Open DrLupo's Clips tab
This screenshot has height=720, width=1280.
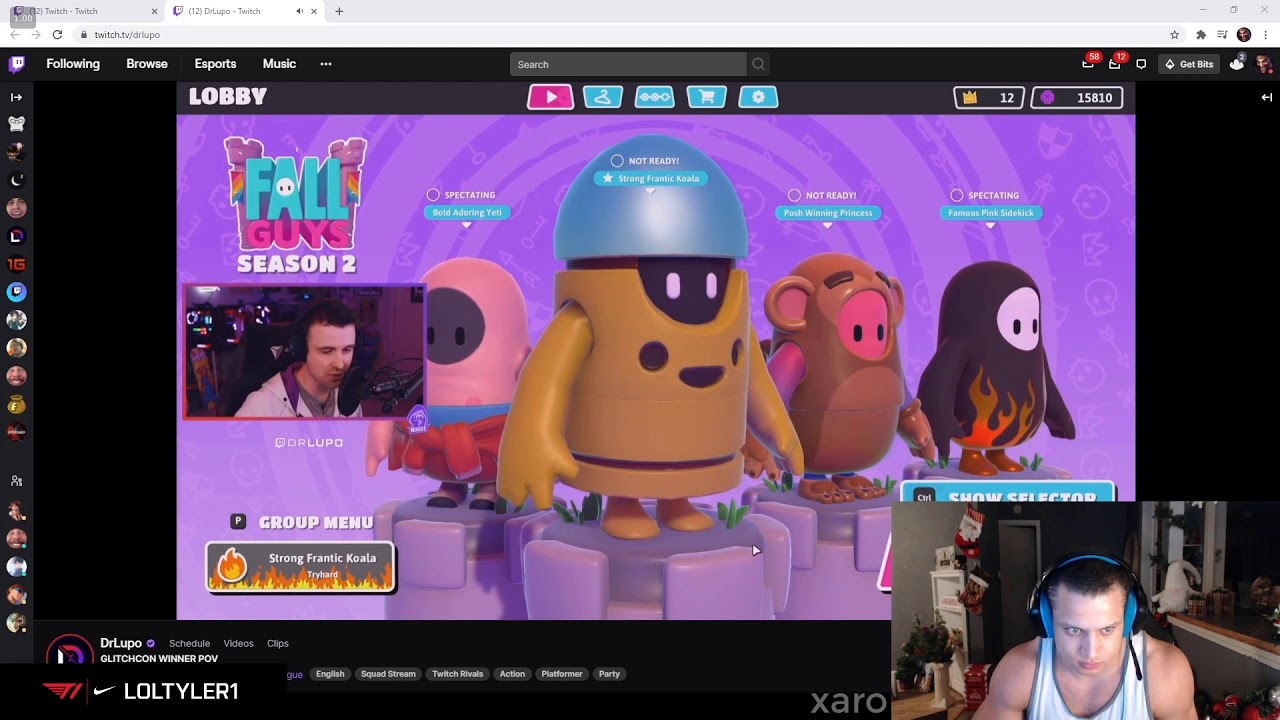[278, 643]
